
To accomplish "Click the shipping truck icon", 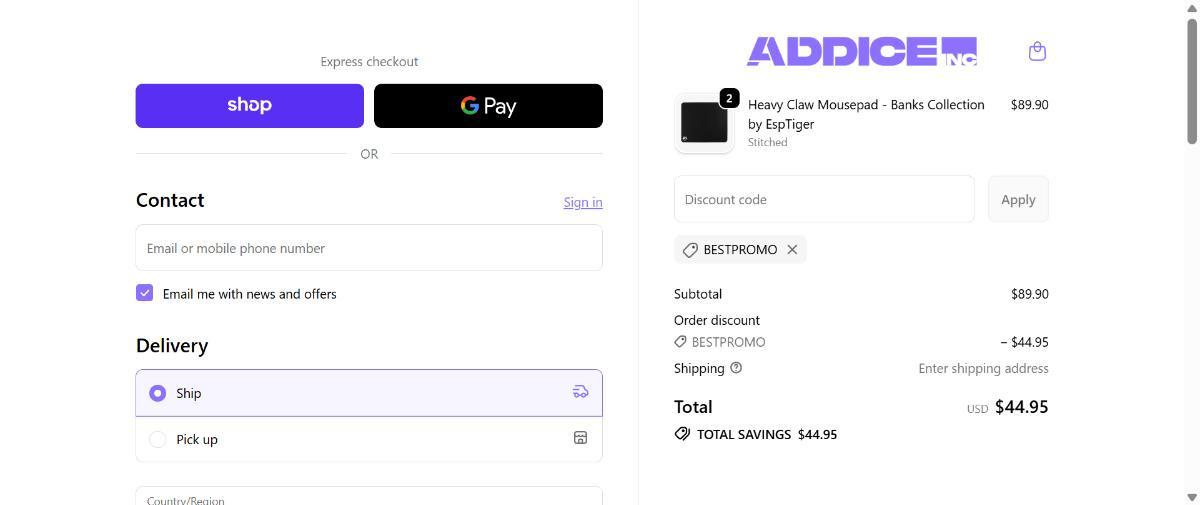I will 580,392.
